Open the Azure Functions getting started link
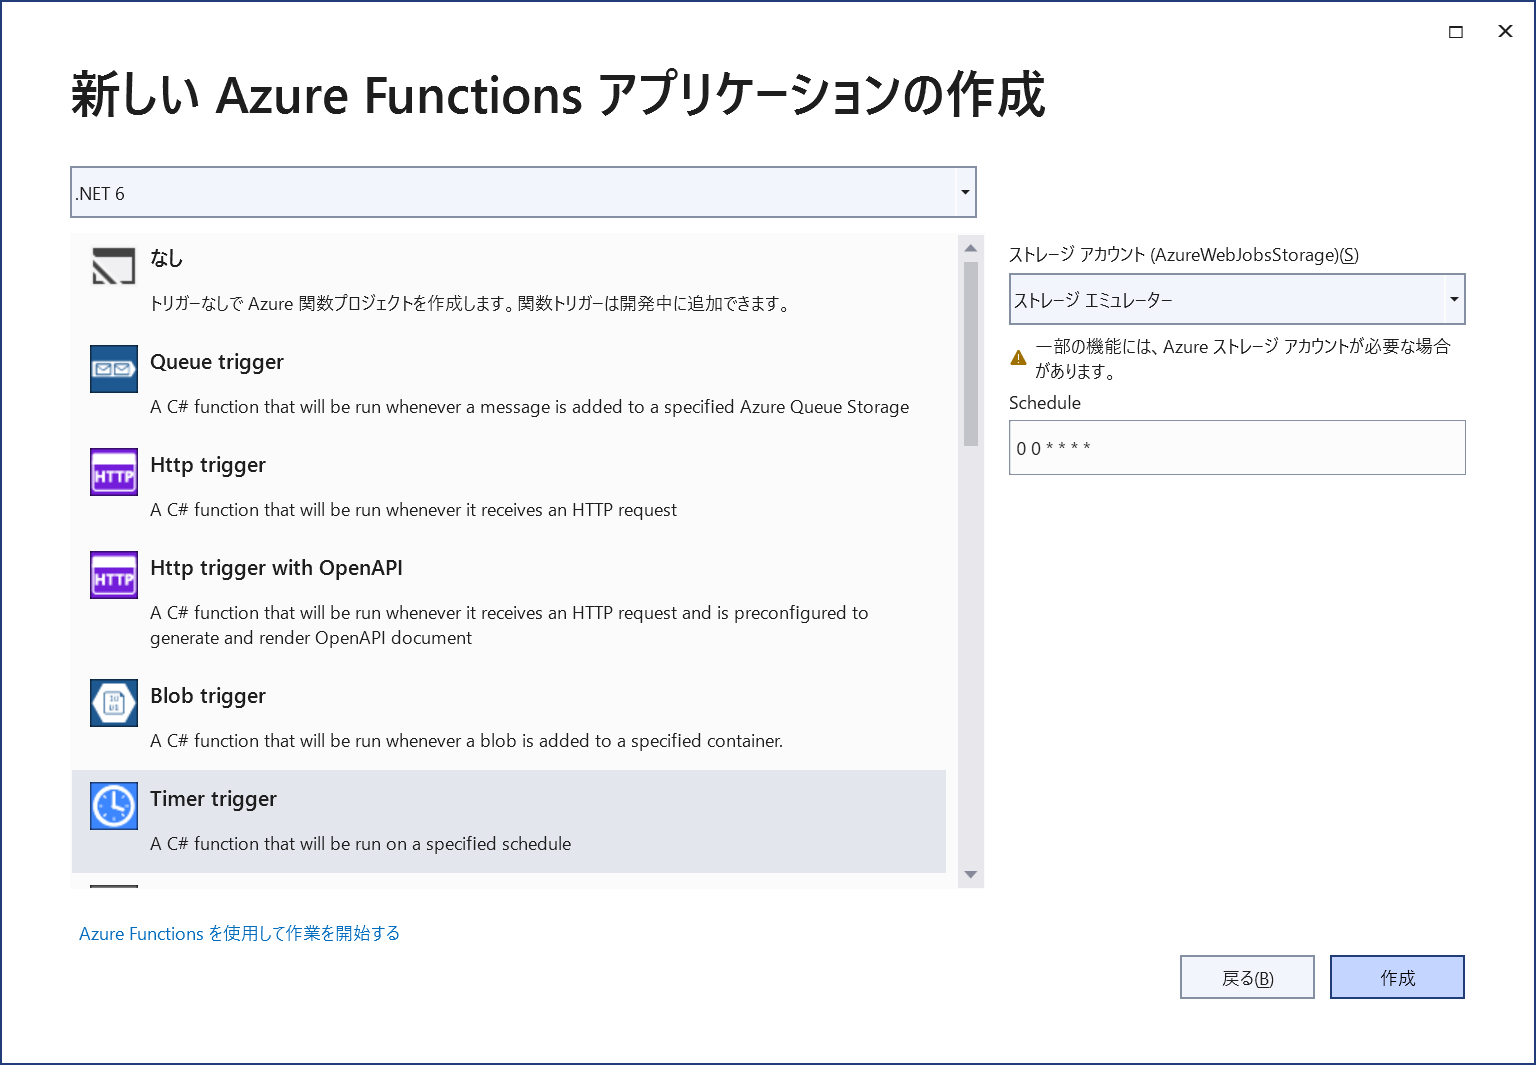 [239, 933]
